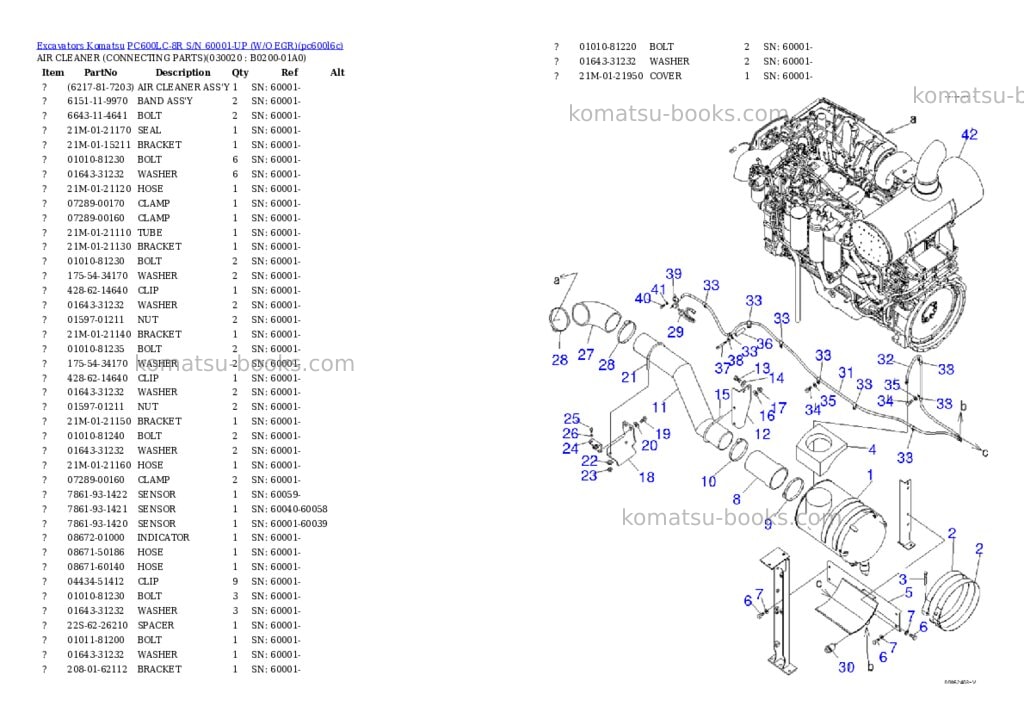Click callout 31 on the diagram
Screen dimensions: 1024x725
tap(846, 373)
